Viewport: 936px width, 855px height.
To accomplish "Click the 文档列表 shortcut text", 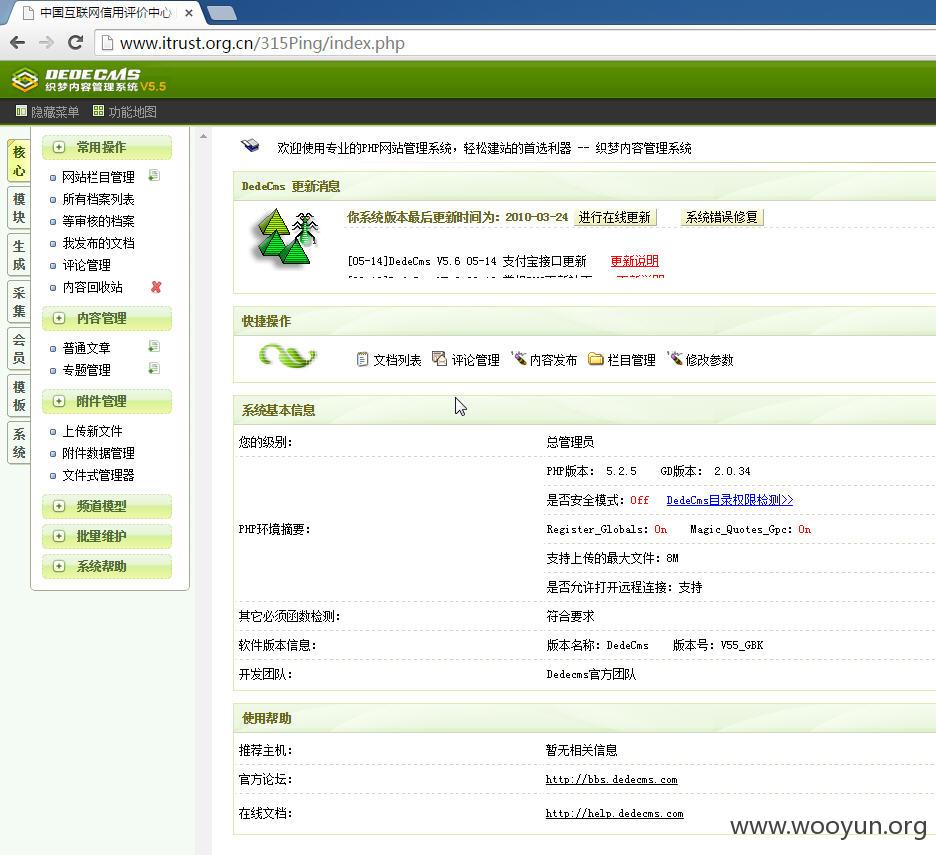I will (398, 360).
